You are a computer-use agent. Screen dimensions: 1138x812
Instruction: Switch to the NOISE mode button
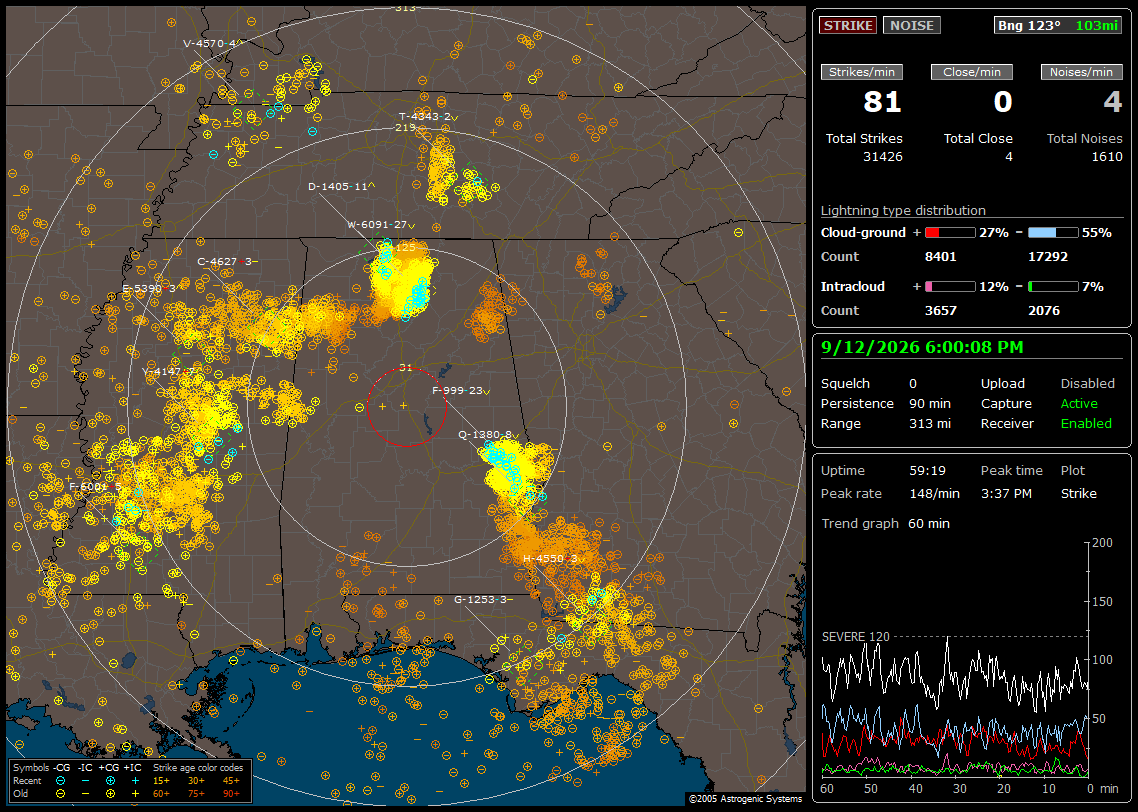912,25
